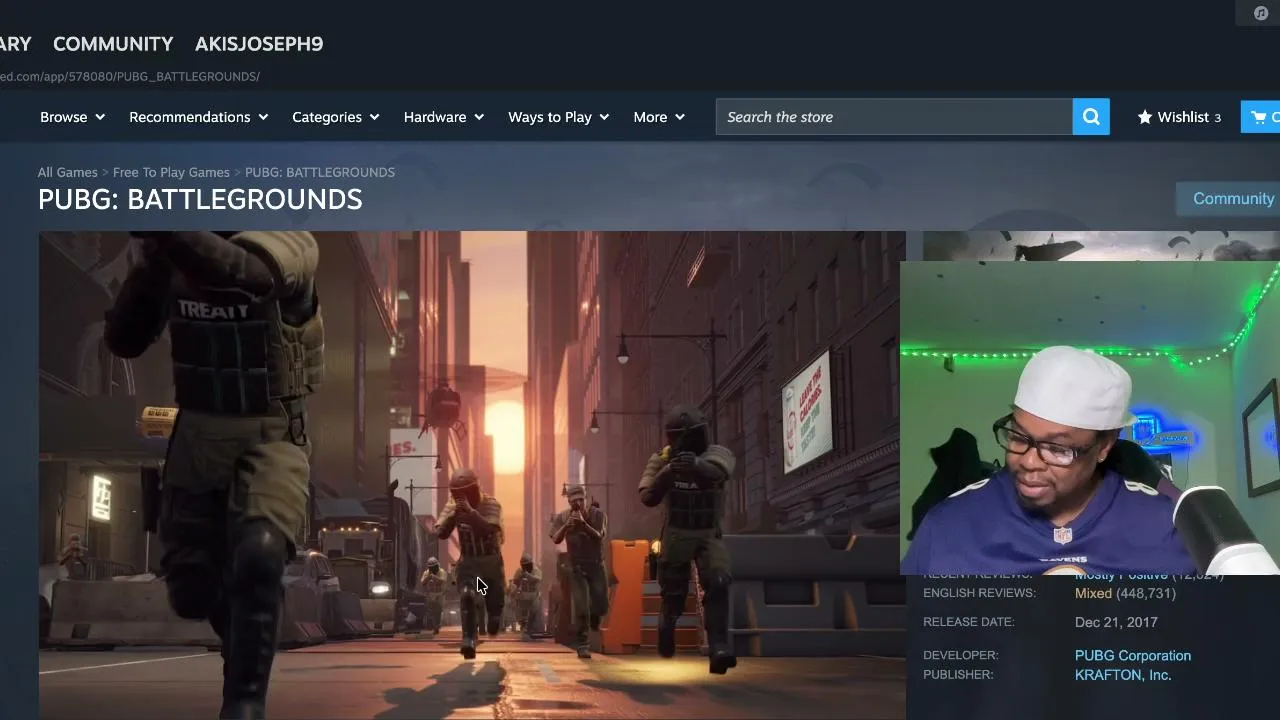The width and height of the screenshot is (1280, 720).
Task: Open the COMMUNITY menu
Action: 113,44
